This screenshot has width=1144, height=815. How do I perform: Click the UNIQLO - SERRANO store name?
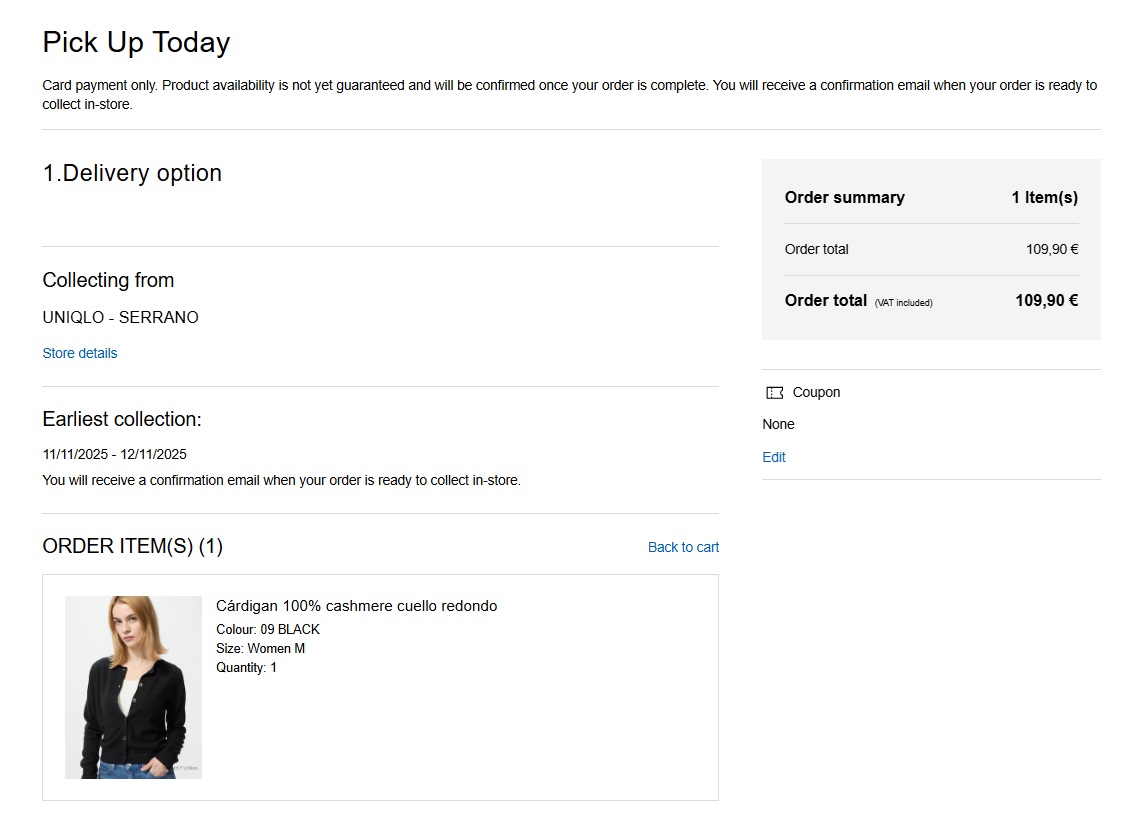pyautogui.click(x=120, y=317)
